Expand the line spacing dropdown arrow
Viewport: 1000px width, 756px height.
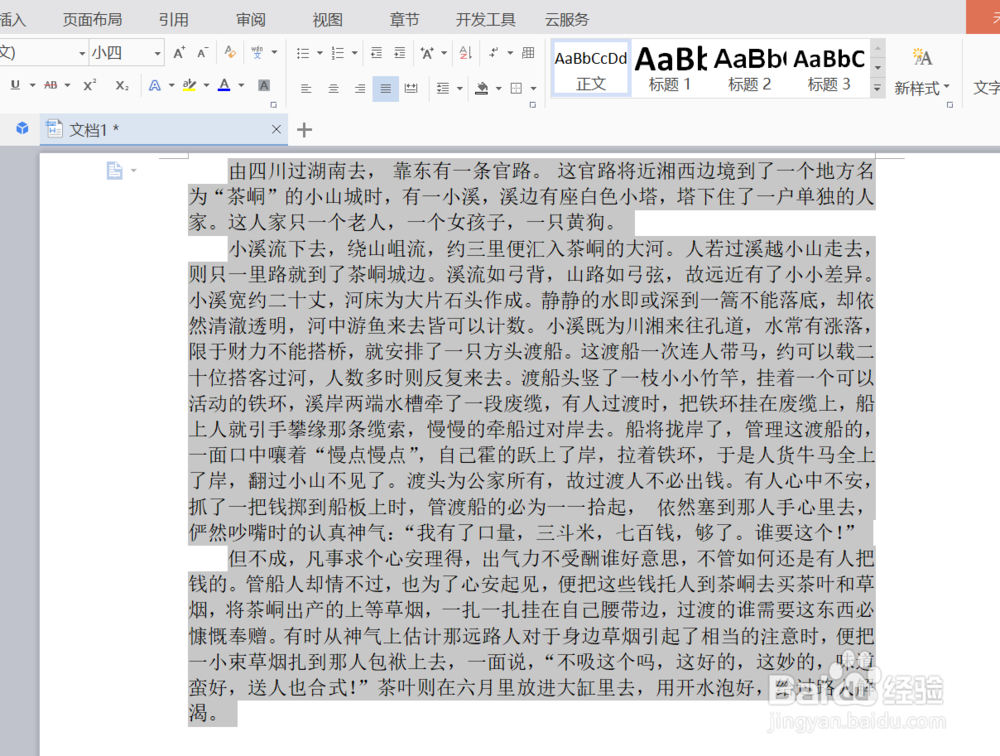click(459, 88)
